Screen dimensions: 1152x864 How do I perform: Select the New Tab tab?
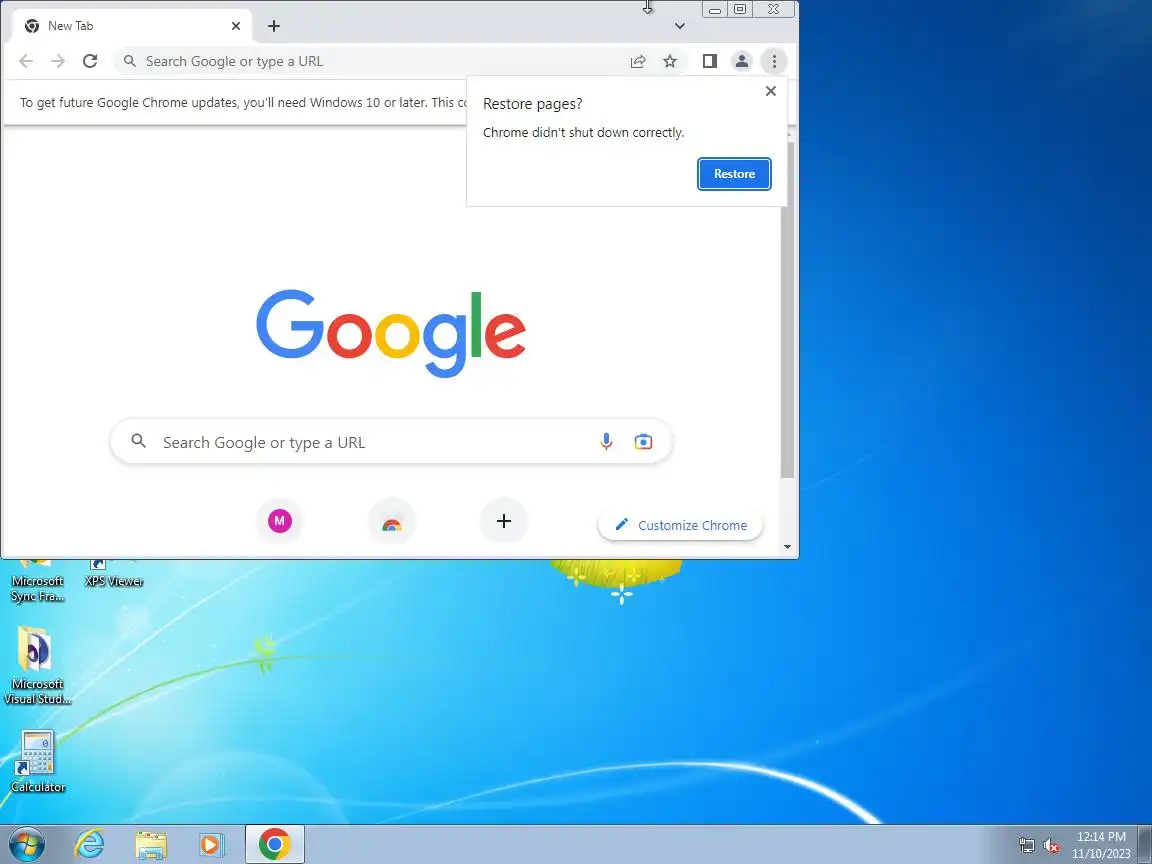pyautogui.click(x=132, y=26)
